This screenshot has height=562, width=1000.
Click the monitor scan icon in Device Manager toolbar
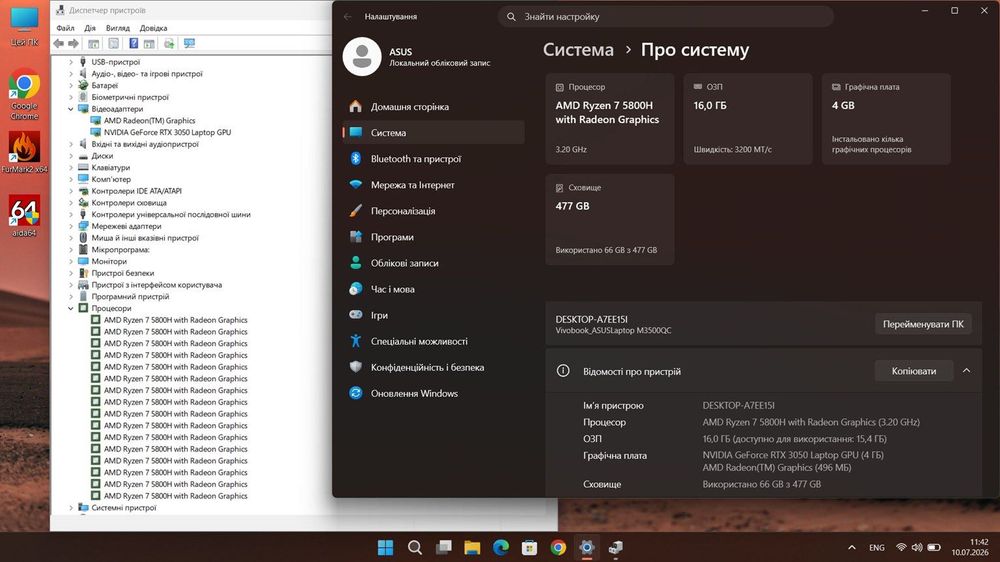189,43
